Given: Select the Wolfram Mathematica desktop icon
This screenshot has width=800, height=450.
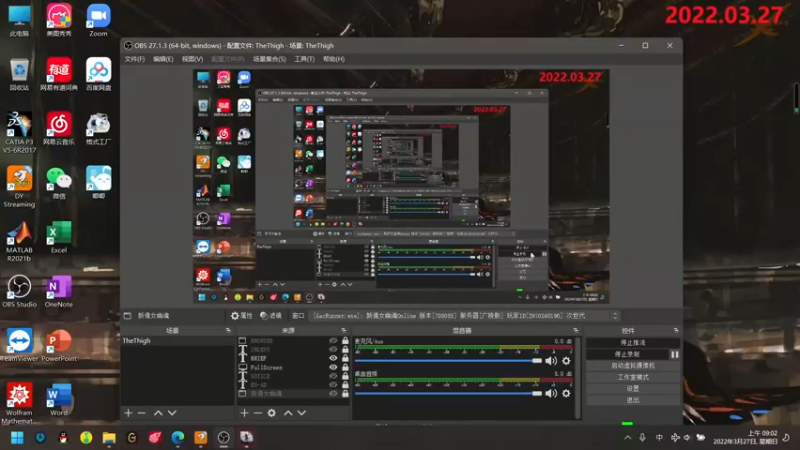Looking at the screenshot, I should (x=19, y=404).
